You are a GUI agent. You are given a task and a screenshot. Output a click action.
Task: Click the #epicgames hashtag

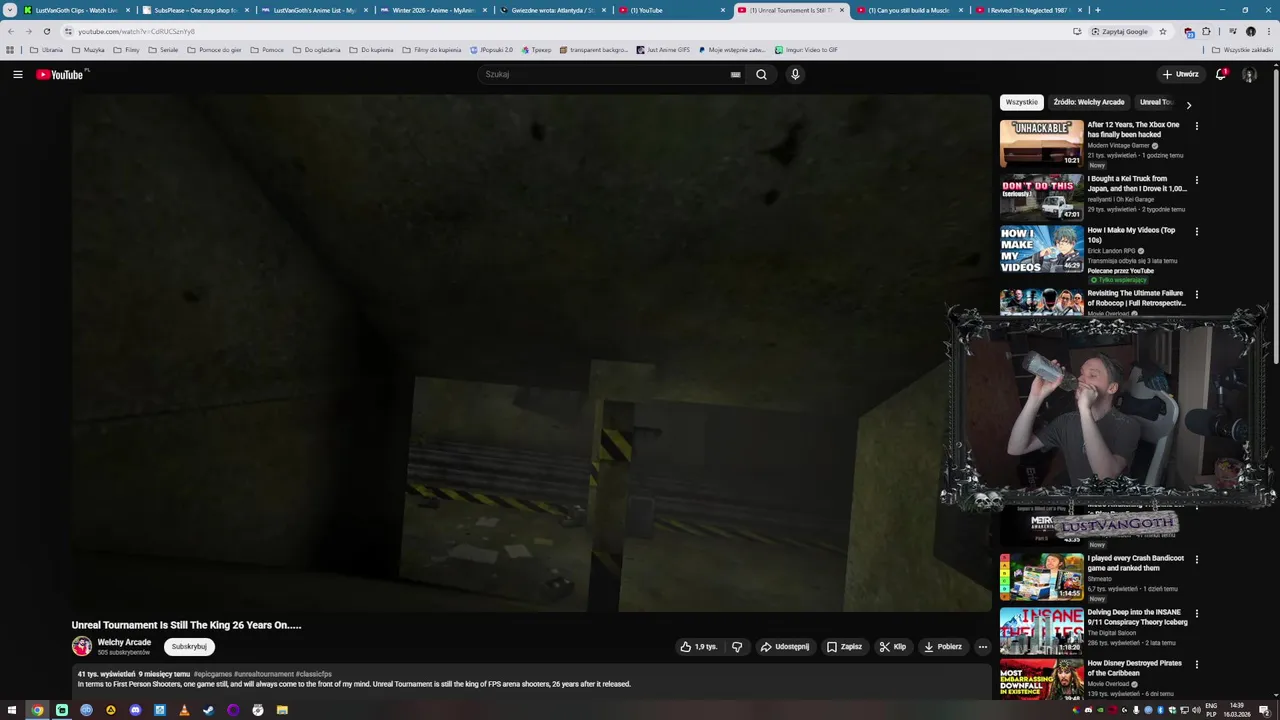coord(212,674)
